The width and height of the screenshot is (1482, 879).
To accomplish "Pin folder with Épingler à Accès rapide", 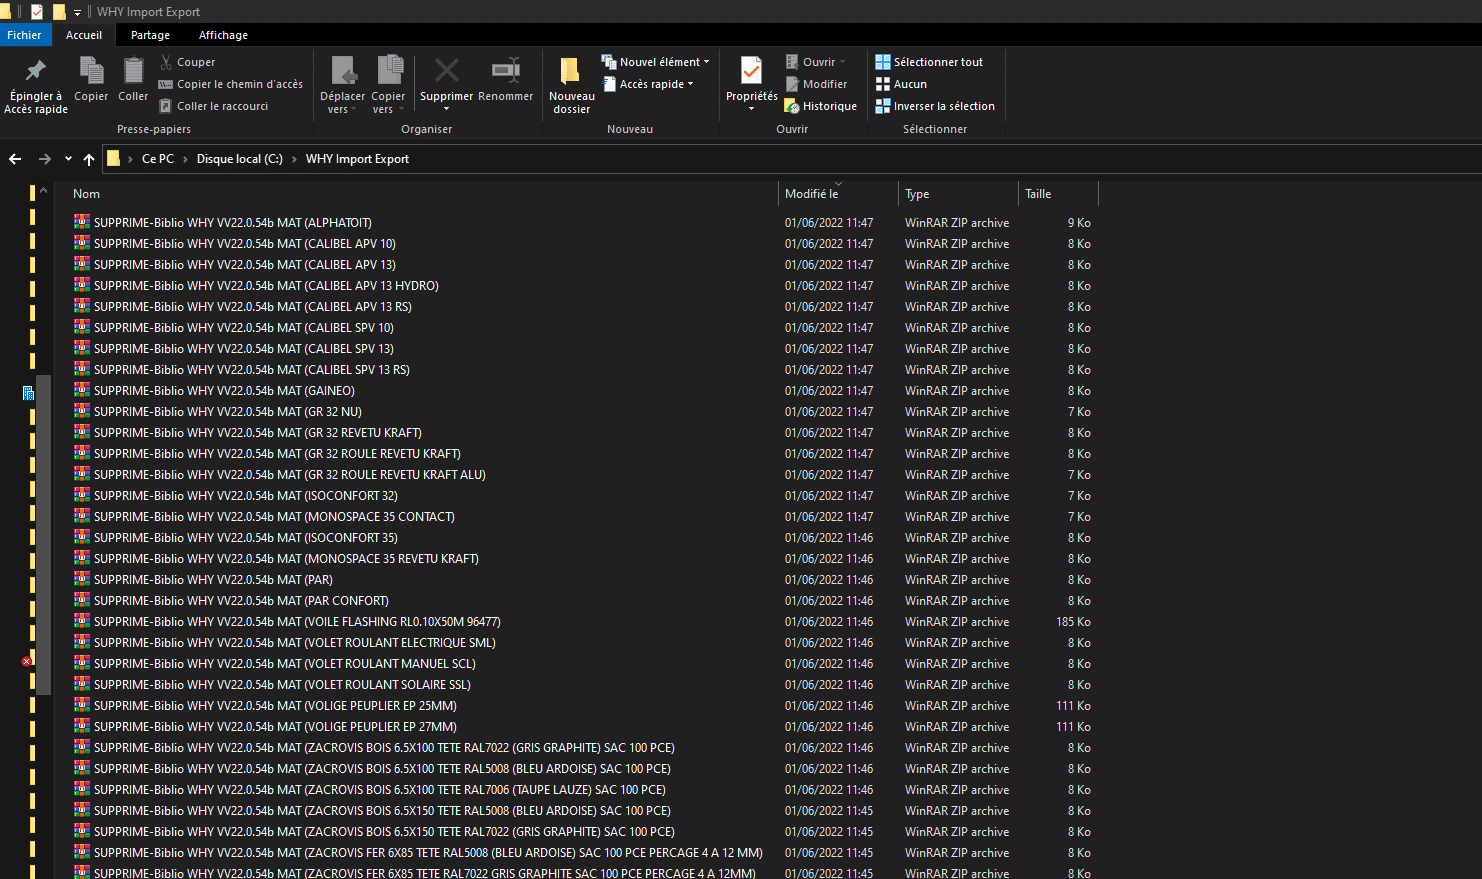I will tap(36, 86).
